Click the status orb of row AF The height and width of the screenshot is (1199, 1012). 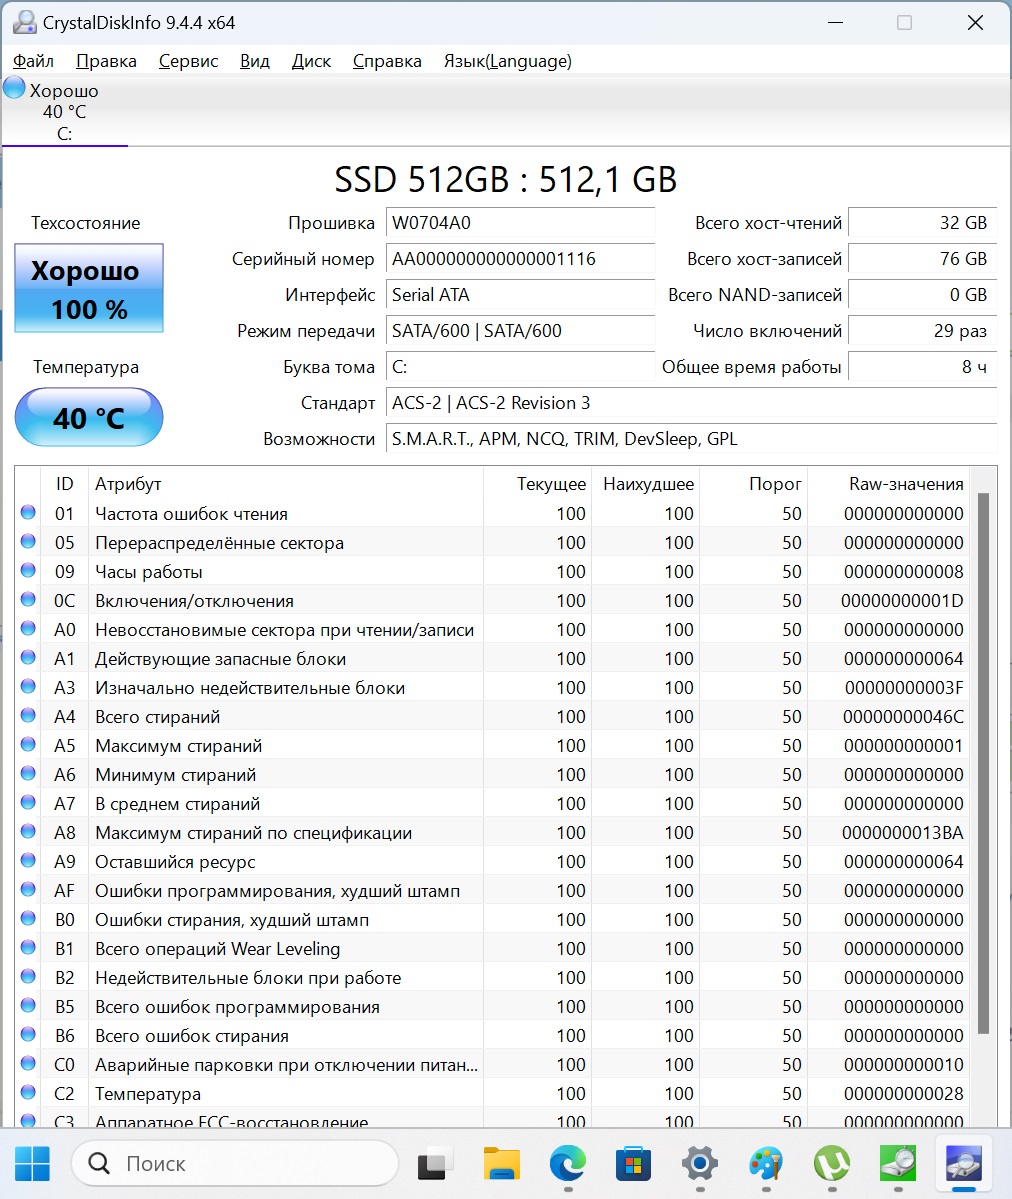(x=28, y=889)
